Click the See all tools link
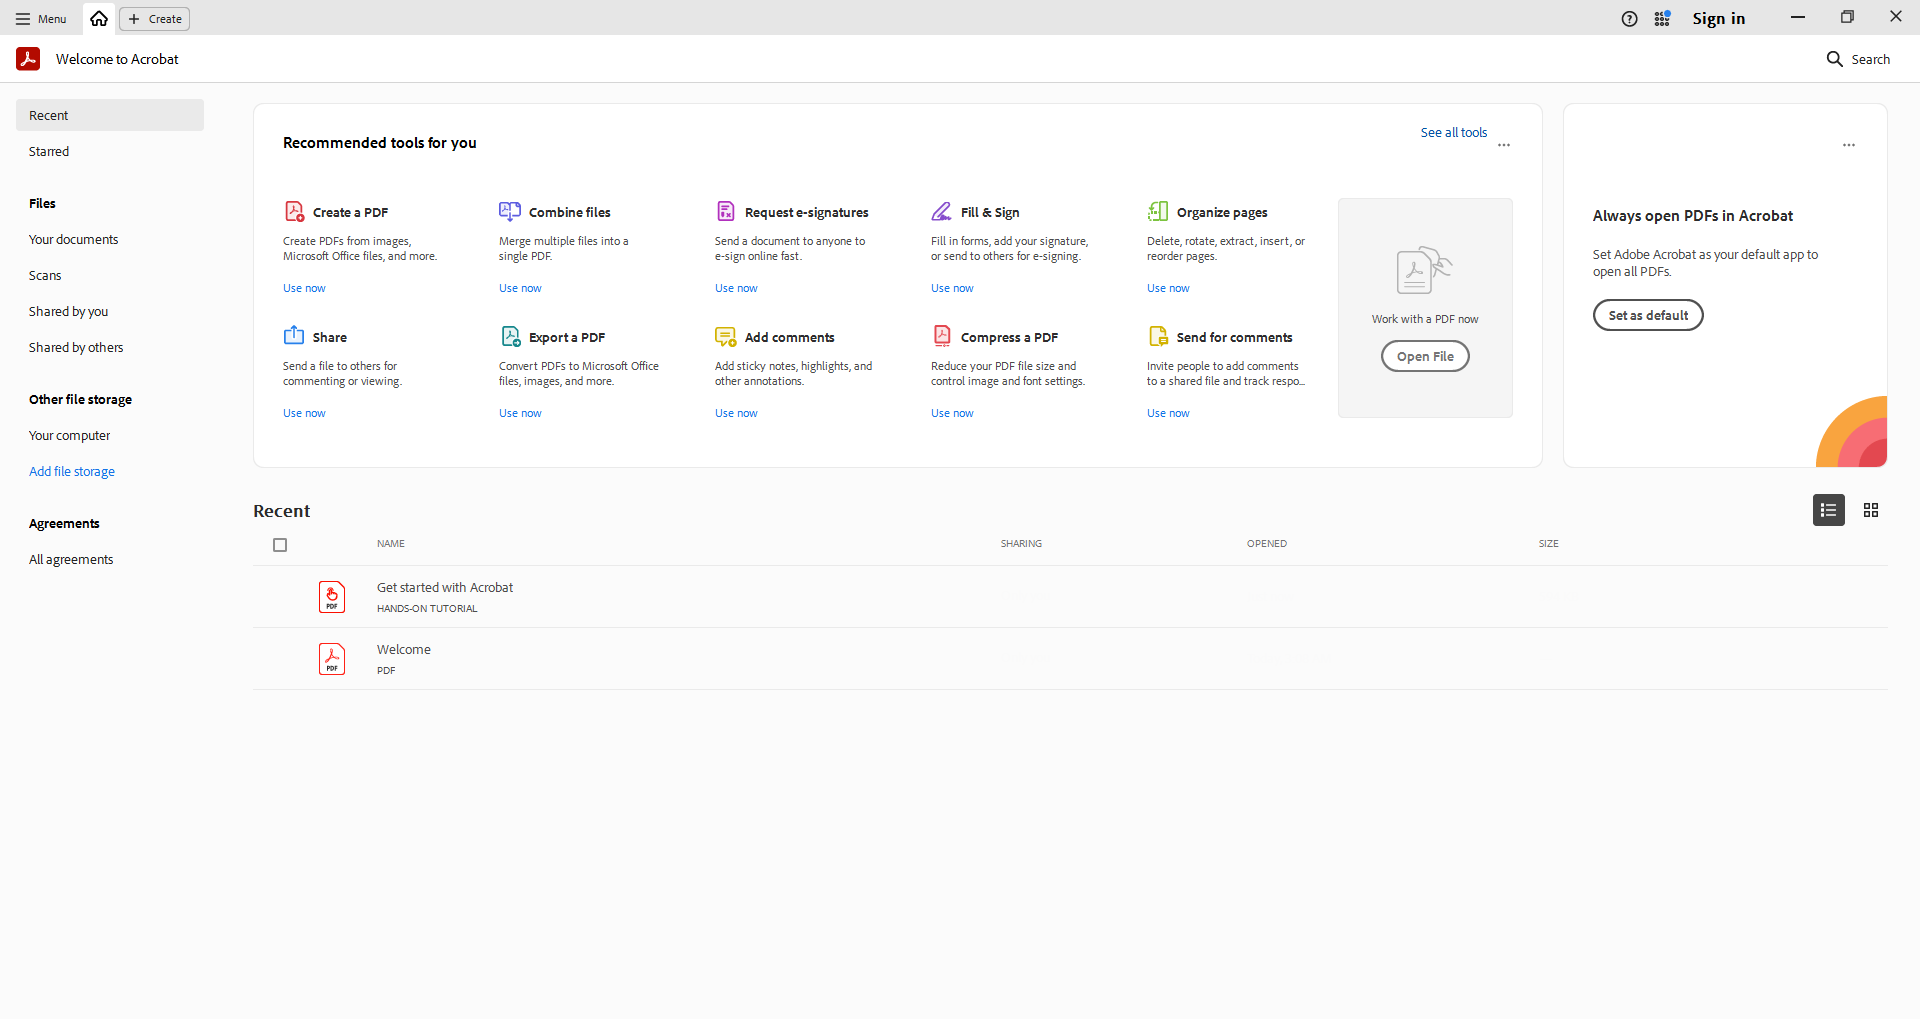Viewport: 1920px width, 1019px height. tap(1453, 133)
